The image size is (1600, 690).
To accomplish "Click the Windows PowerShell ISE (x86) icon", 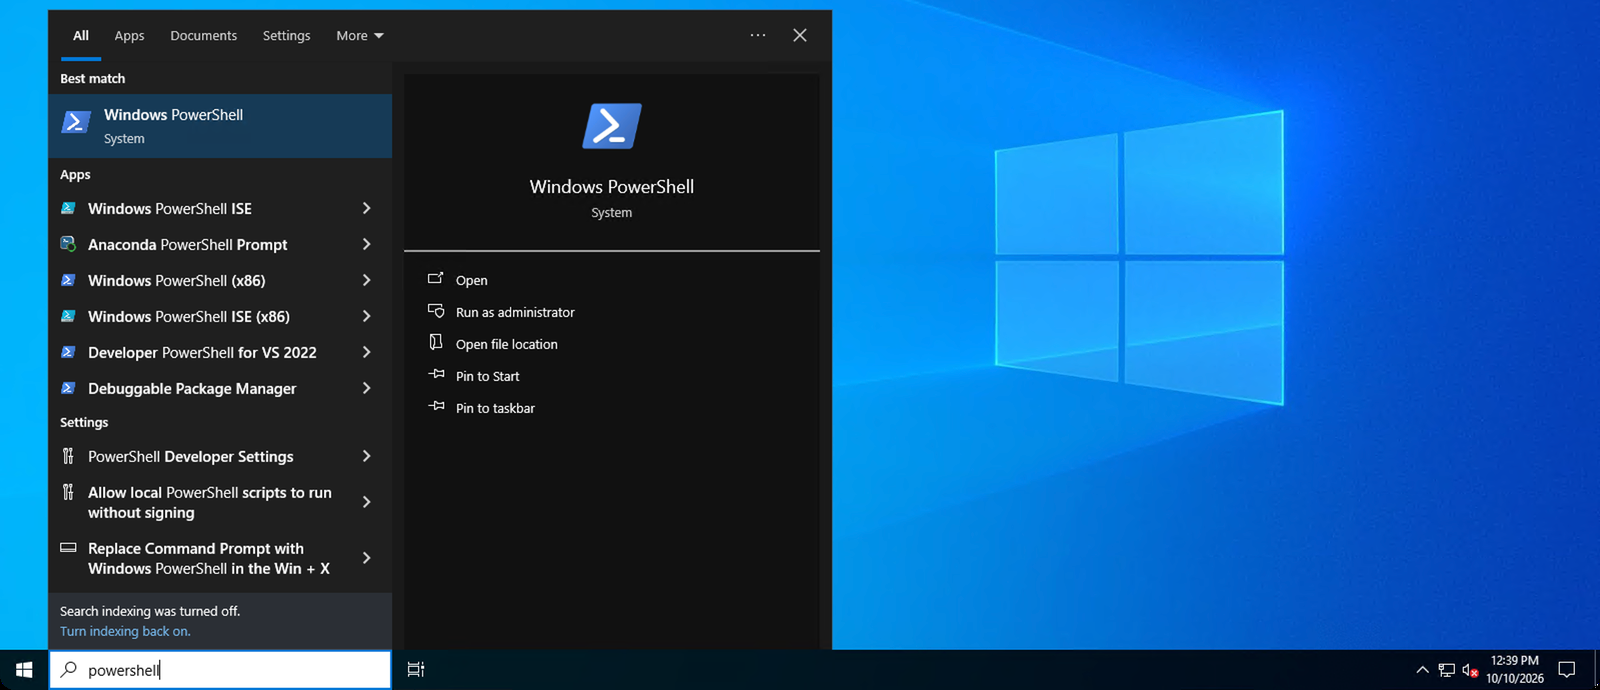I will click(x=68, y=316).
